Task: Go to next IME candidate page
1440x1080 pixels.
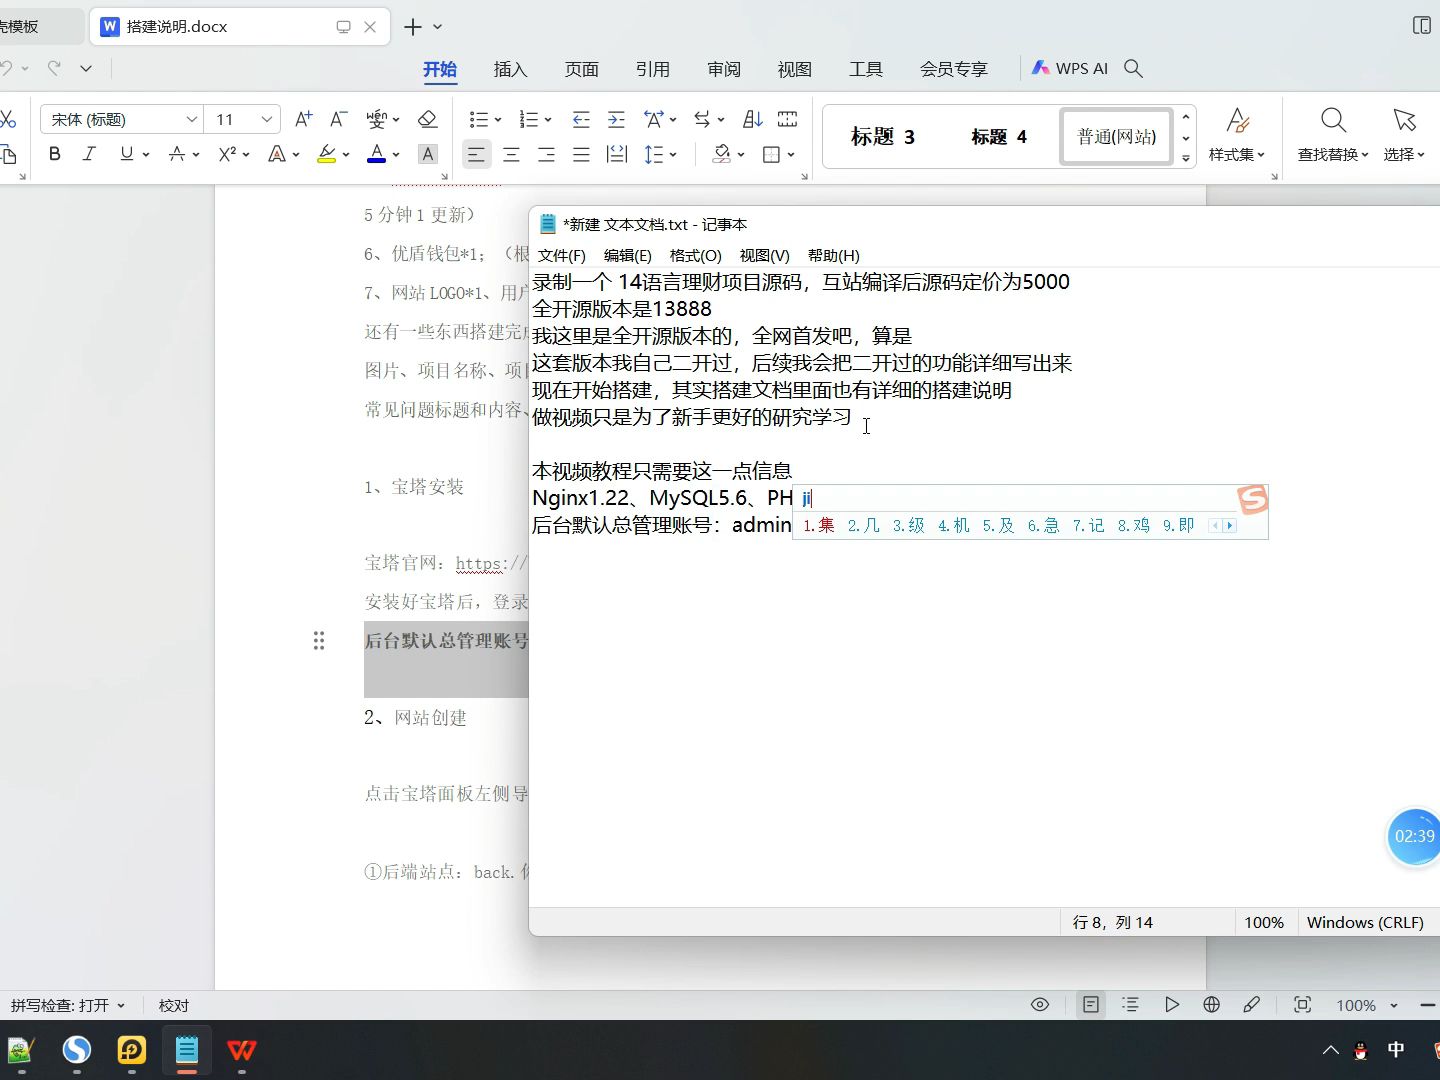Action: pyautogui.click(x=1230, y=525)
